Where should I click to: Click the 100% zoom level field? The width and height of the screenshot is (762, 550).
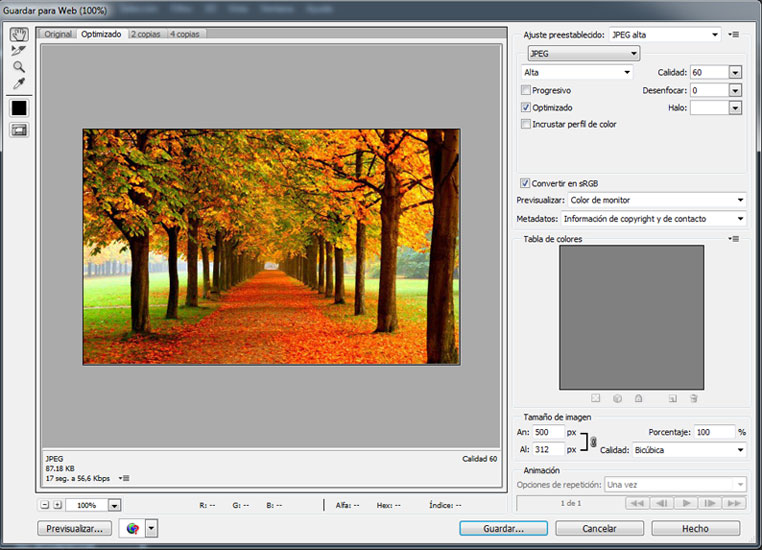[87, 505]
